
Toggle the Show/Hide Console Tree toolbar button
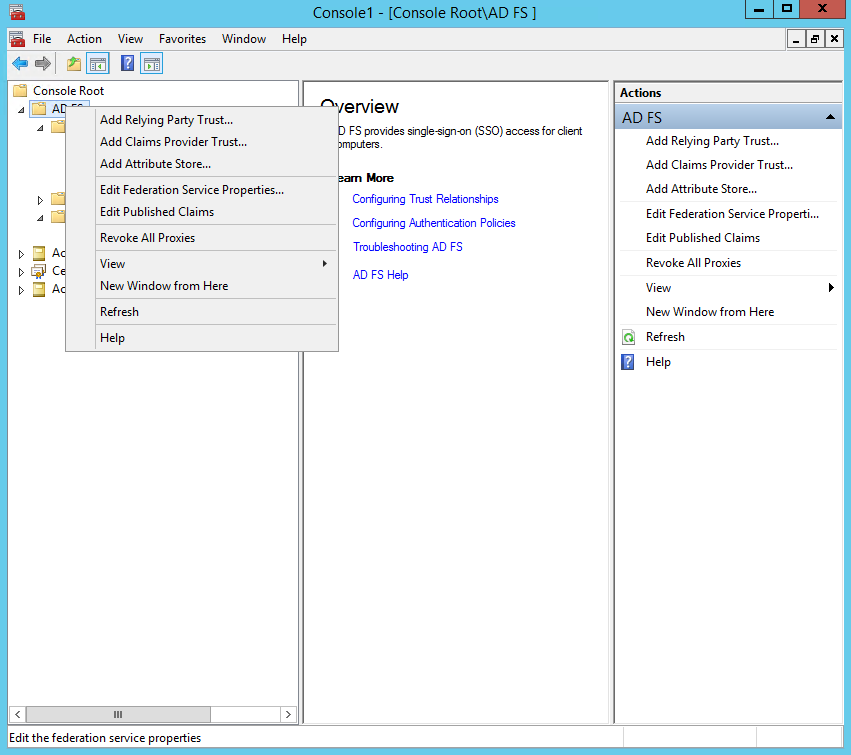coord(98,64)
